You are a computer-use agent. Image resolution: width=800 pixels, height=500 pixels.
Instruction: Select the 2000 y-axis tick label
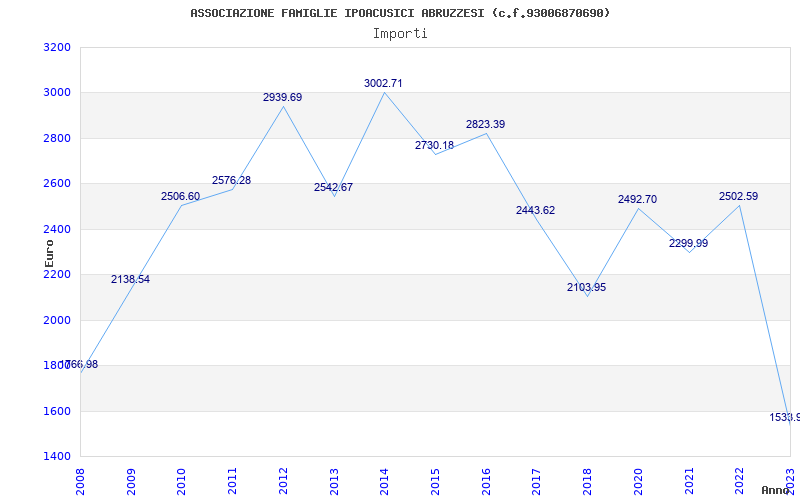click(57, 320)
